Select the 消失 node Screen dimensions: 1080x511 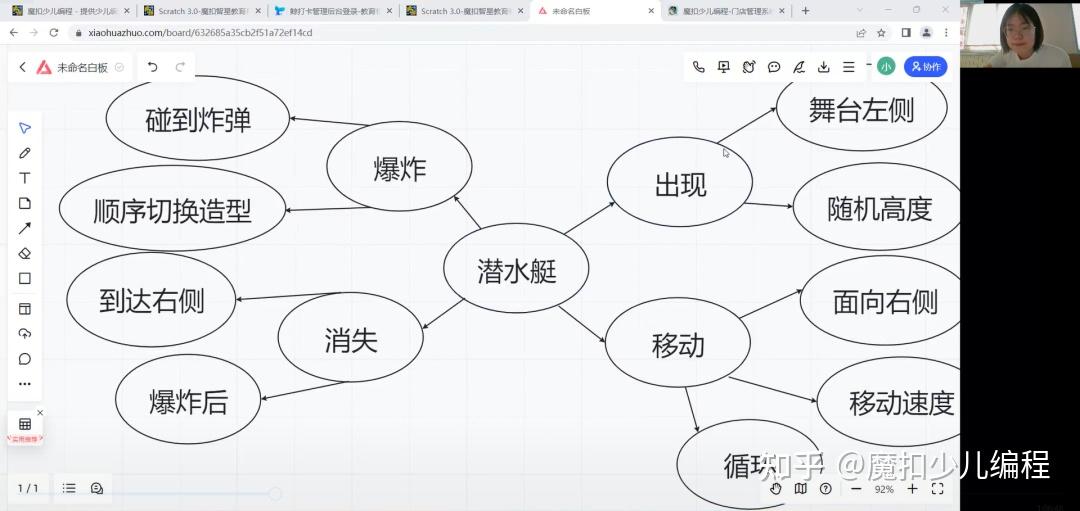(x=351, y=337)
